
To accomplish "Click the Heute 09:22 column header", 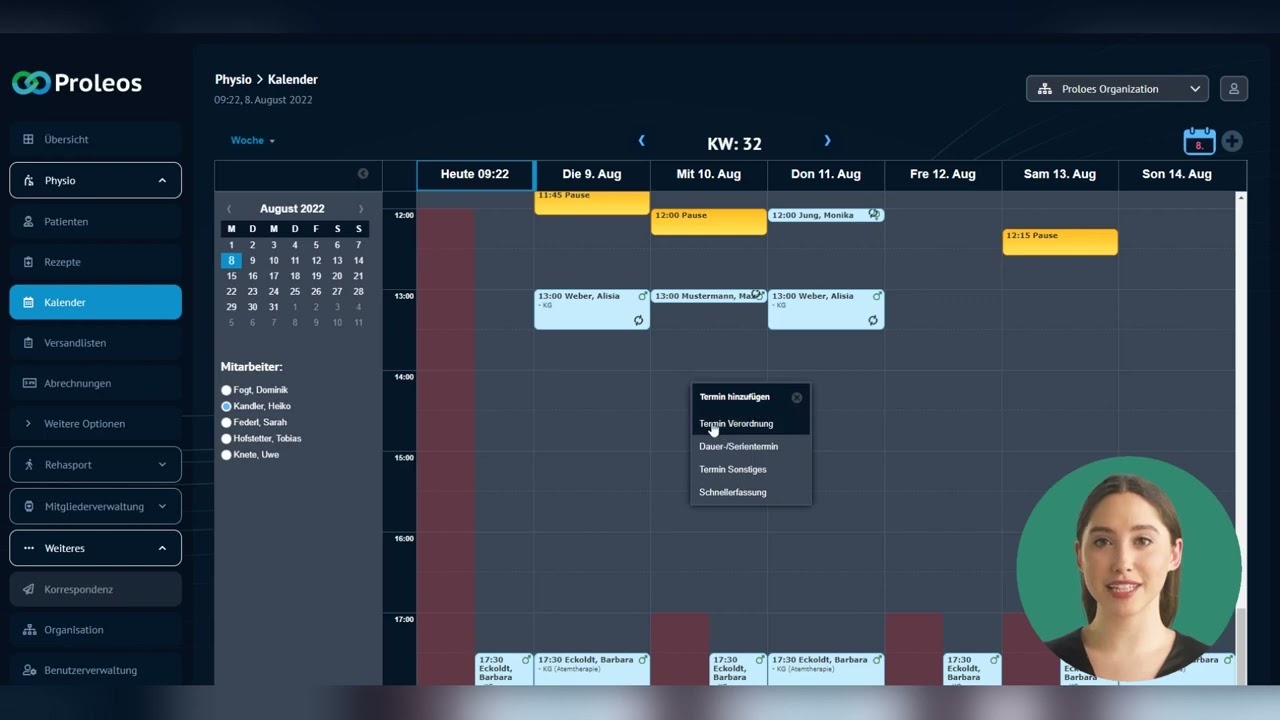I will tap(475, 174).
